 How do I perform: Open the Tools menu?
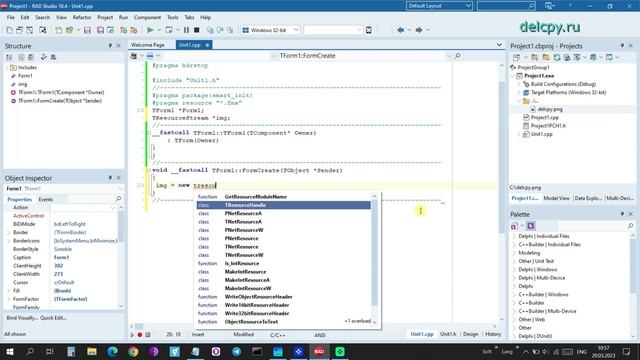(173, 18)
